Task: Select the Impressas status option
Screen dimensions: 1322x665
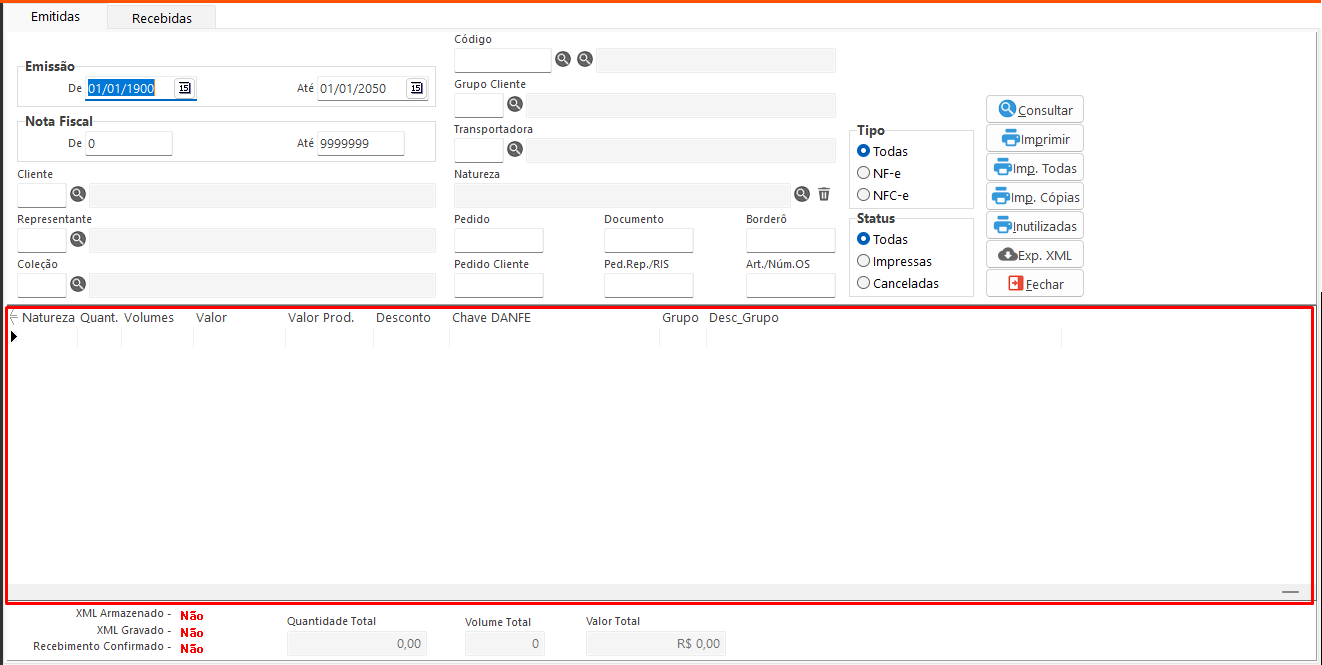Action: (864, 261)
